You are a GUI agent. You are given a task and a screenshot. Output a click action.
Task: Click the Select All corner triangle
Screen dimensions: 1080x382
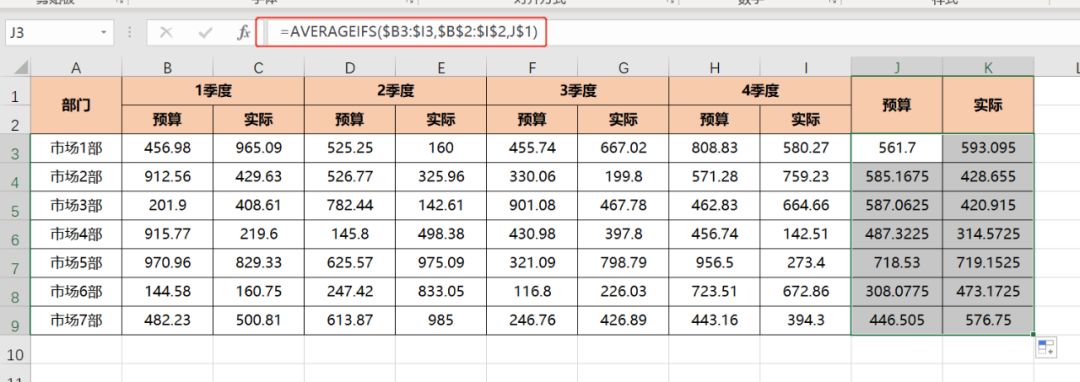pyautogui.click(x=21, y=67)
